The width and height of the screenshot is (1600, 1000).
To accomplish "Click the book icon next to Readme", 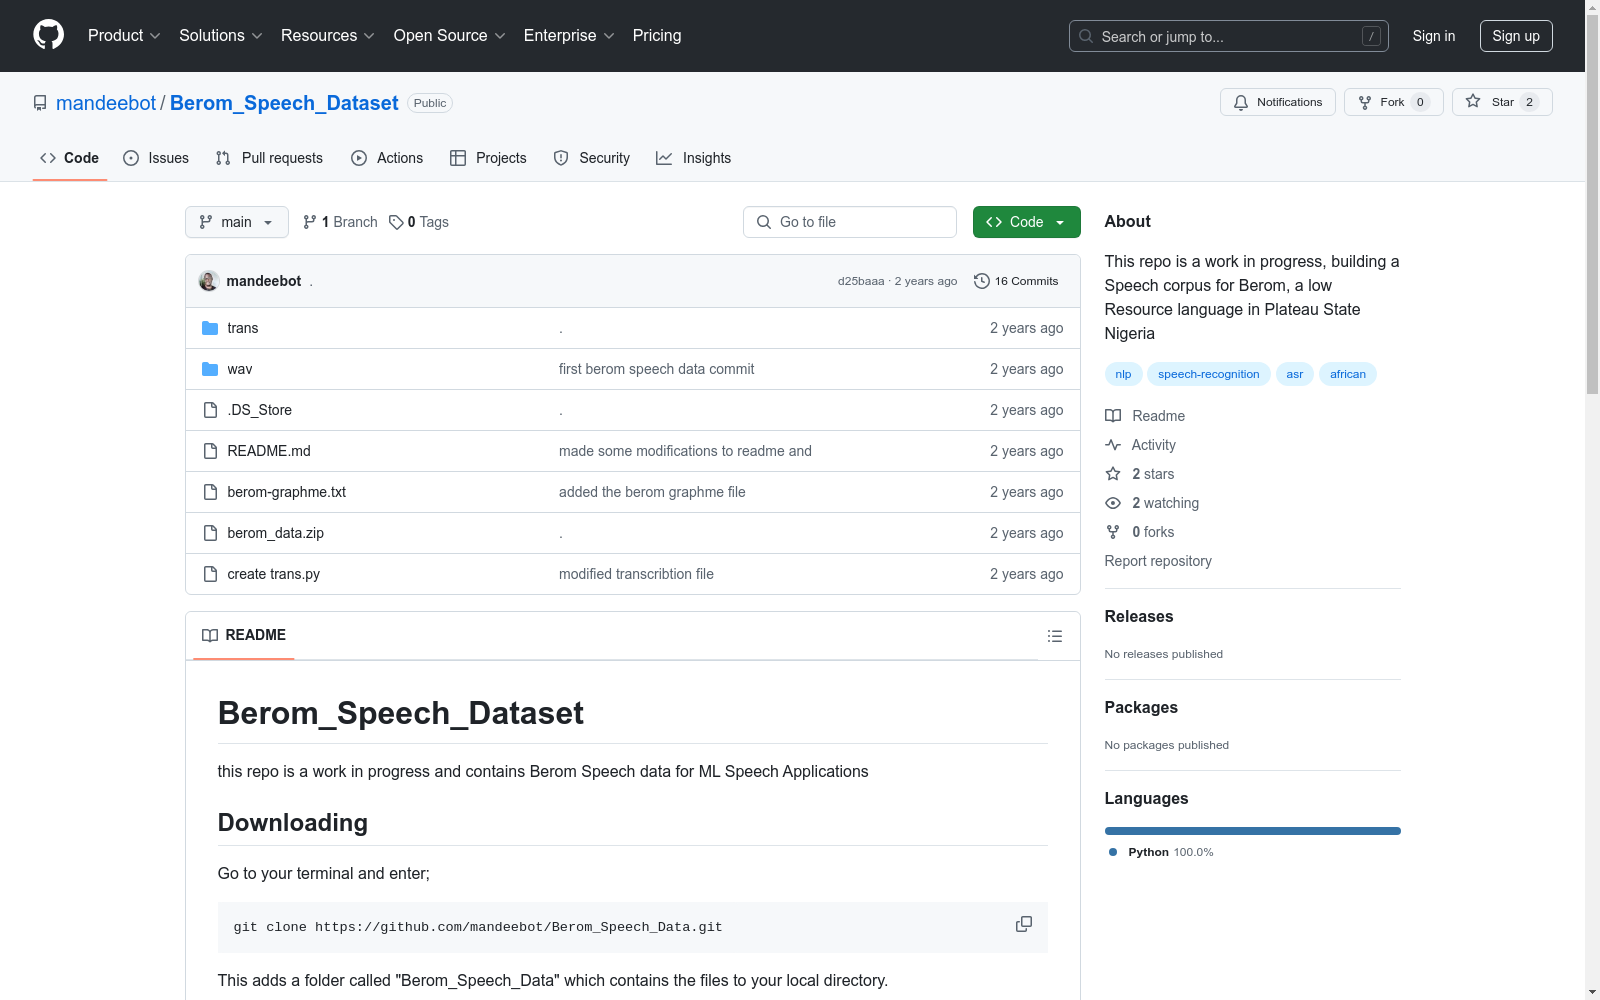I will point(1113,416).
